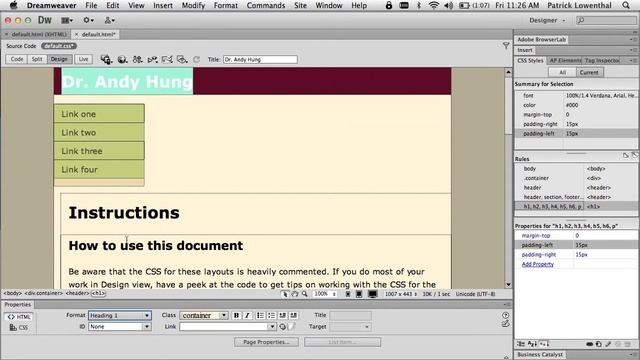Click the Multiscreen preview icon
This screenshot has width=640, height=360.
(x=106, y=60)
